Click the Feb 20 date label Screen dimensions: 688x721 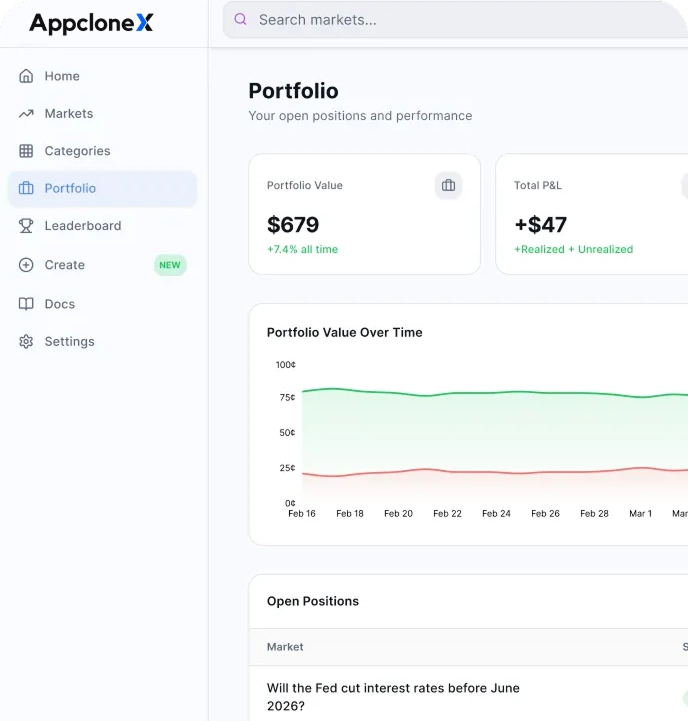(398, 514)
